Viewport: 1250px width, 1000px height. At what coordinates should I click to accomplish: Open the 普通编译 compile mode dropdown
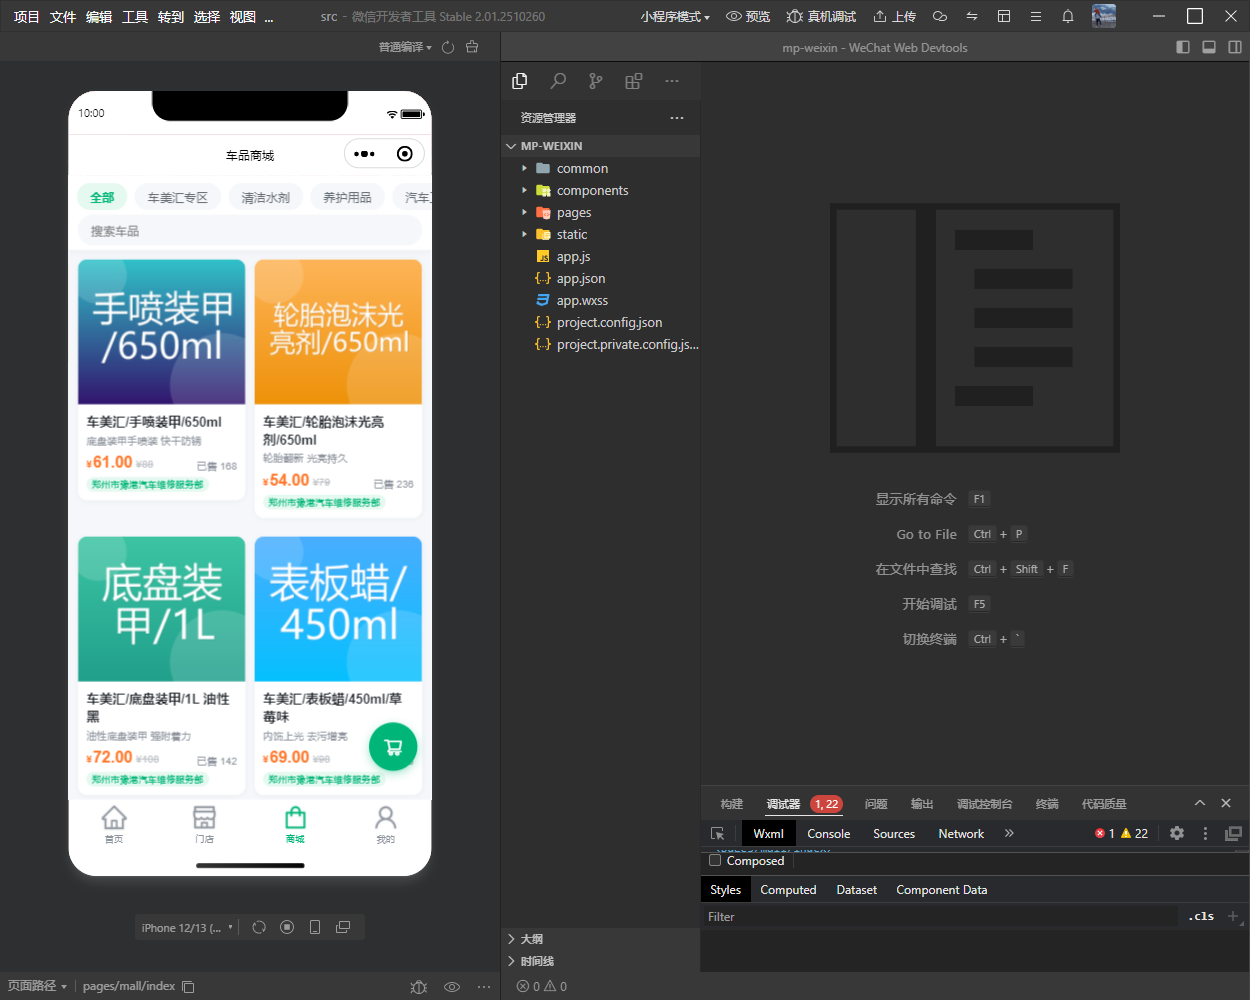tap(405, 47)
